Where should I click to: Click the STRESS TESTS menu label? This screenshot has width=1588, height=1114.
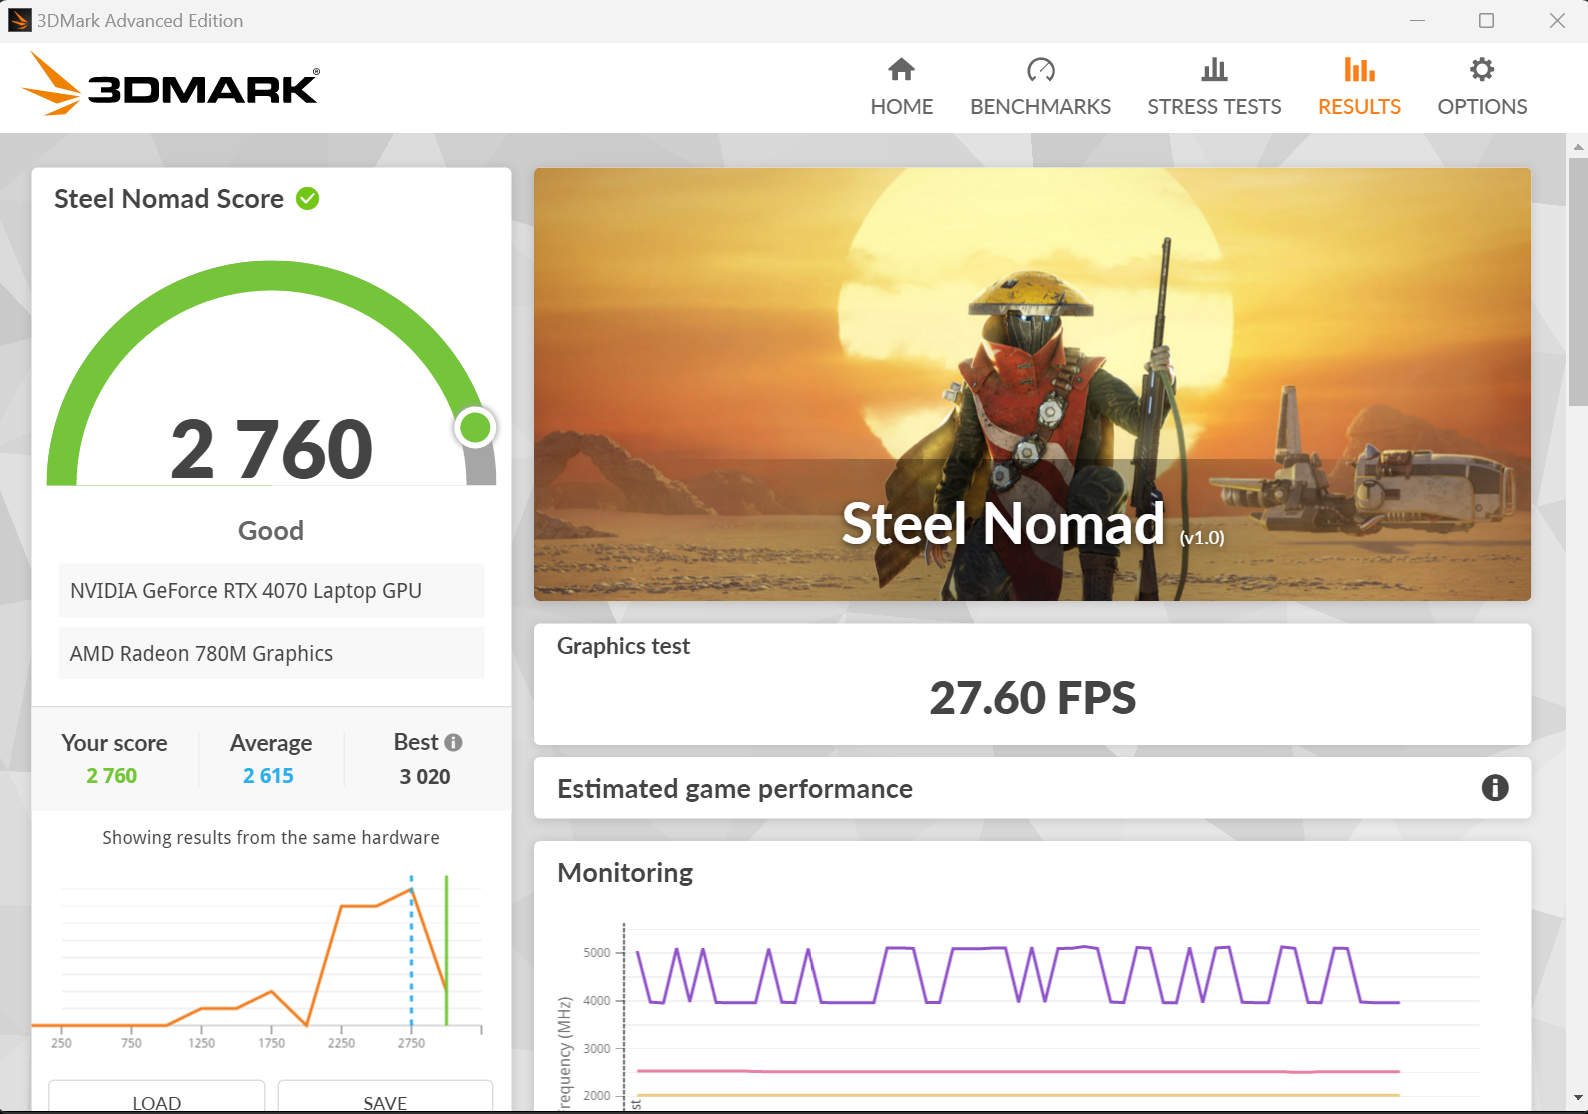[1214, 107]
